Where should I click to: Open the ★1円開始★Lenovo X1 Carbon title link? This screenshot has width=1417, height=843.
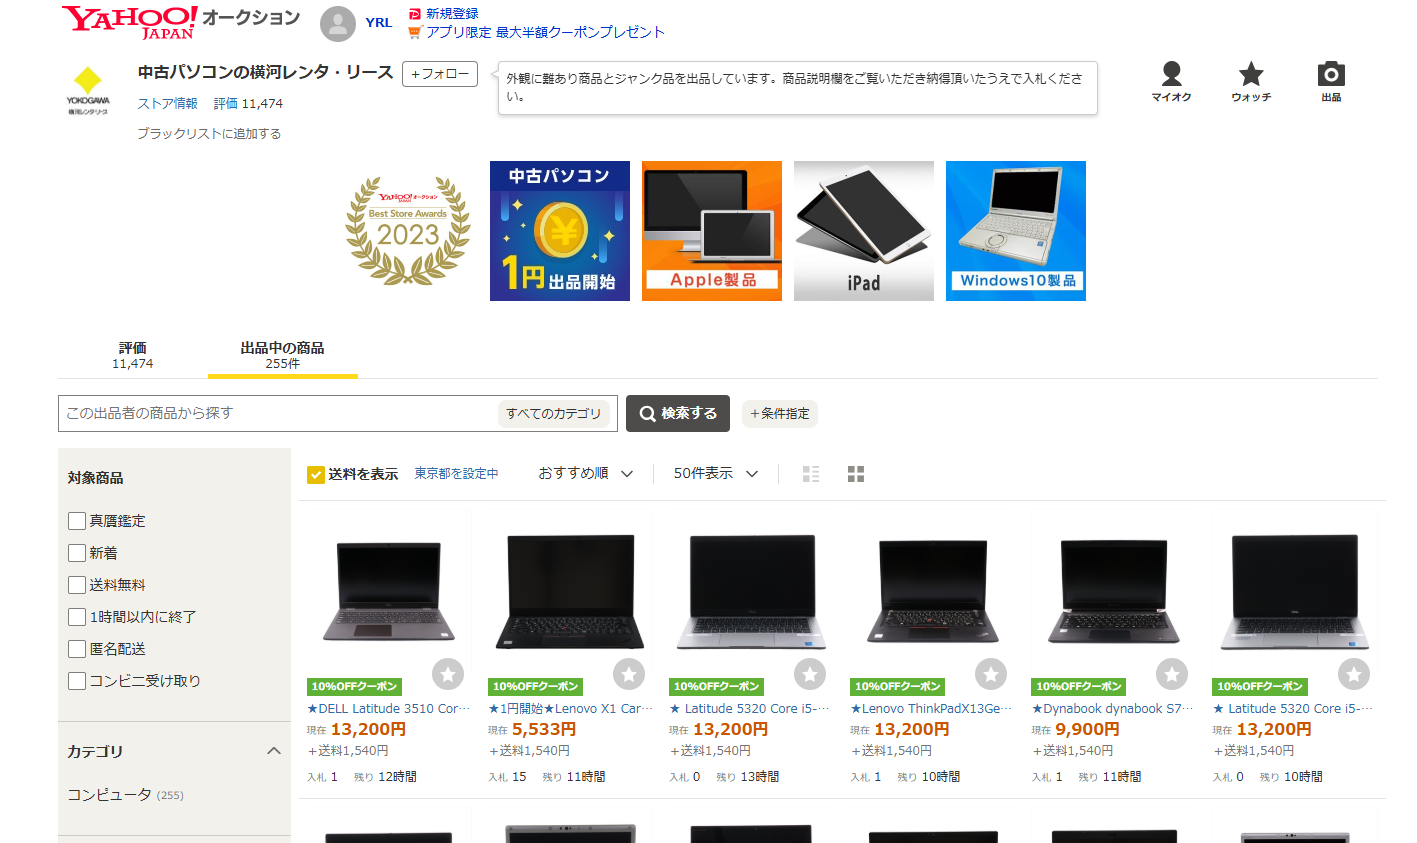pyautogui.click(x=570, y=709)
